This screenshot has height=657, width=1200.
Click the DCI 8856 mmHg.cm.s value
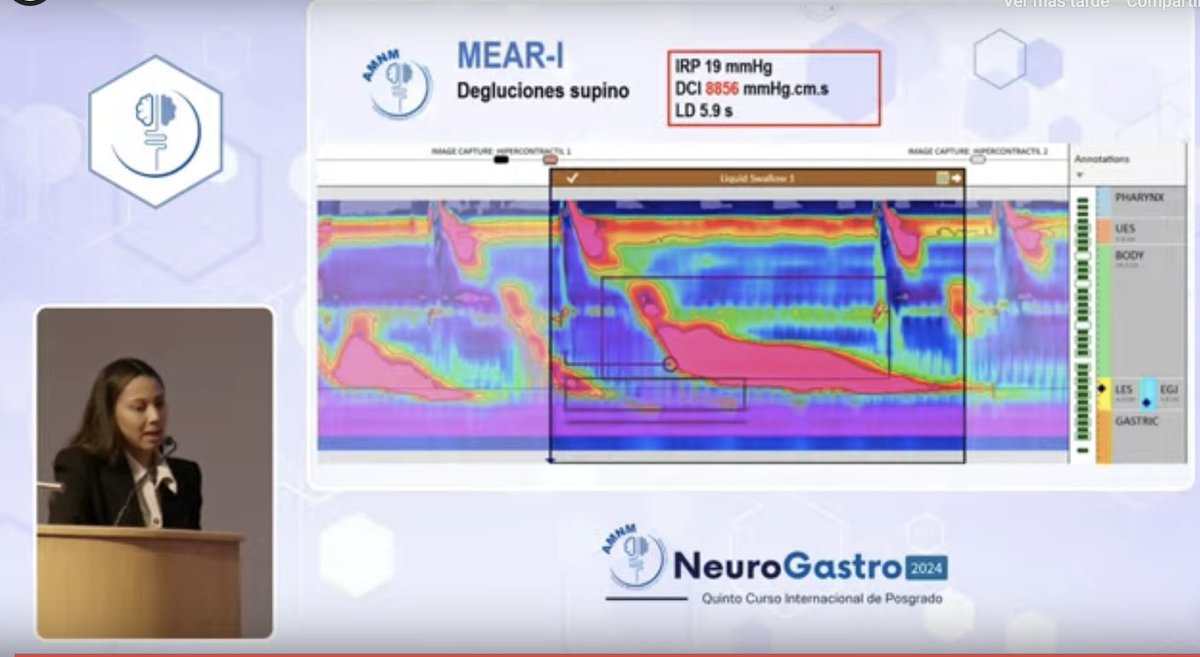click(752, 88)
